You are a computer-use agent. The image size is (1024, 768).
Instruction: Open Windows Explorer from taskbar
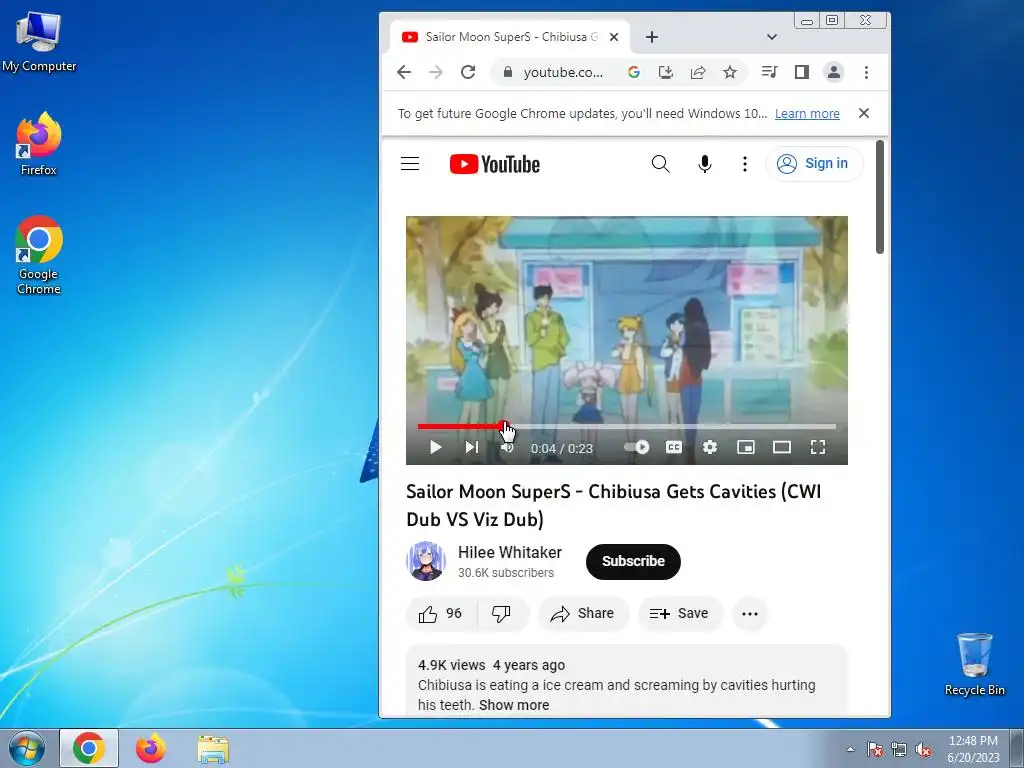coord(213,748)
